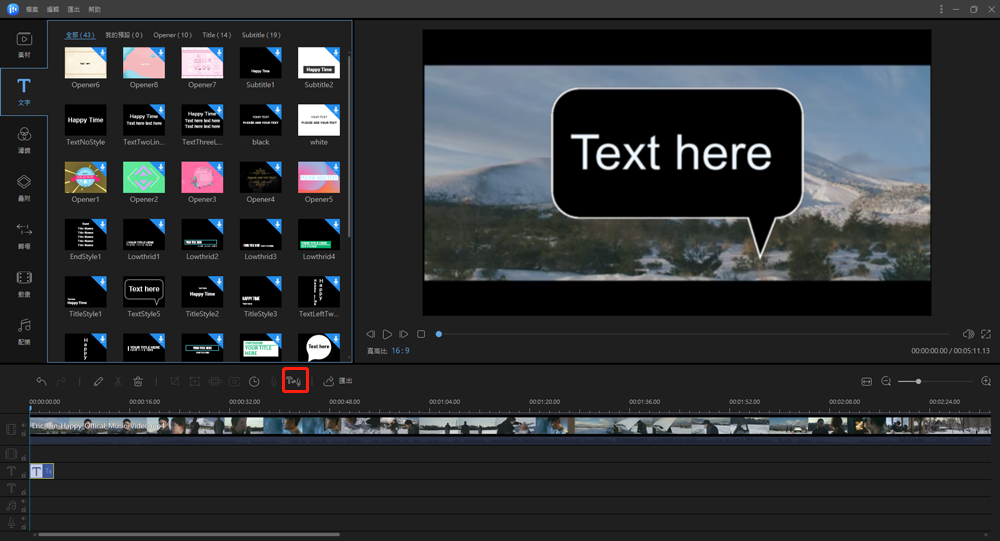Click the clock duration icon
Image resolution: width=1000 pixels, height=541 pixels.
click(254, 382)
